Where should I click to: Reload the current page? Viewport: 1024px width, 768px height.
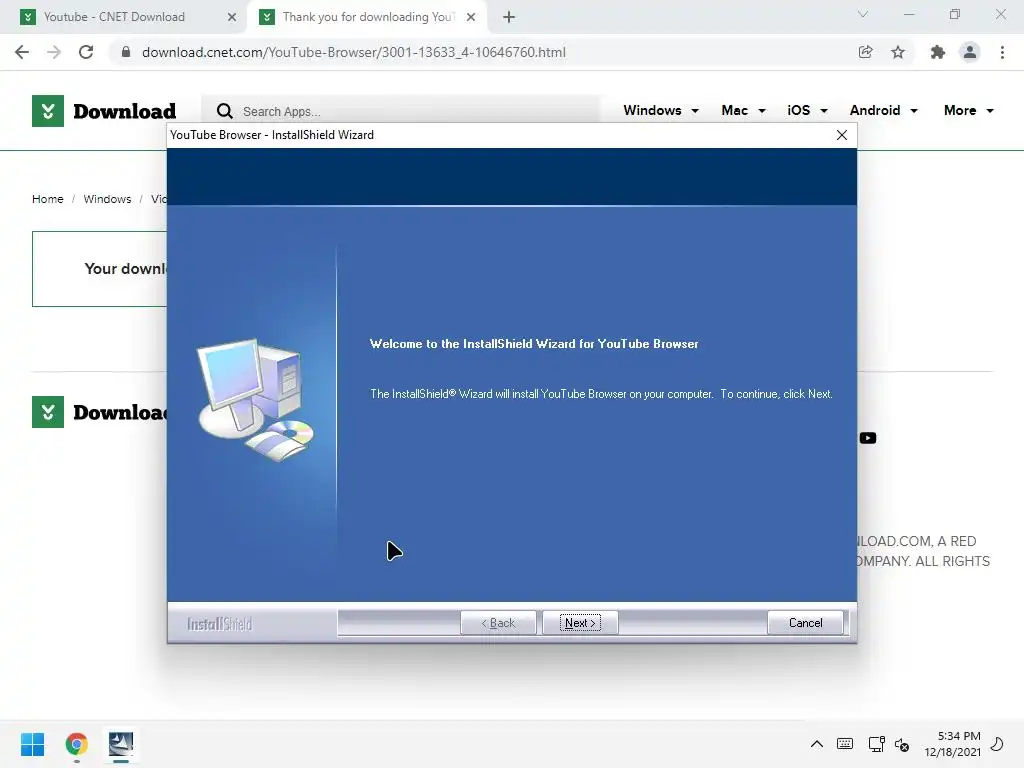click(x=86, y=52)
